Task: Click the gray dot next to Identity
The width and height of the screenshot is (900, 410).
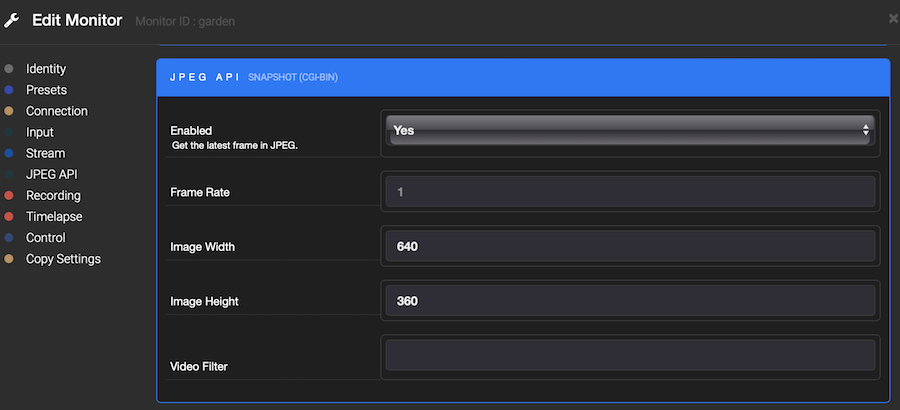Action: point(9,69)
